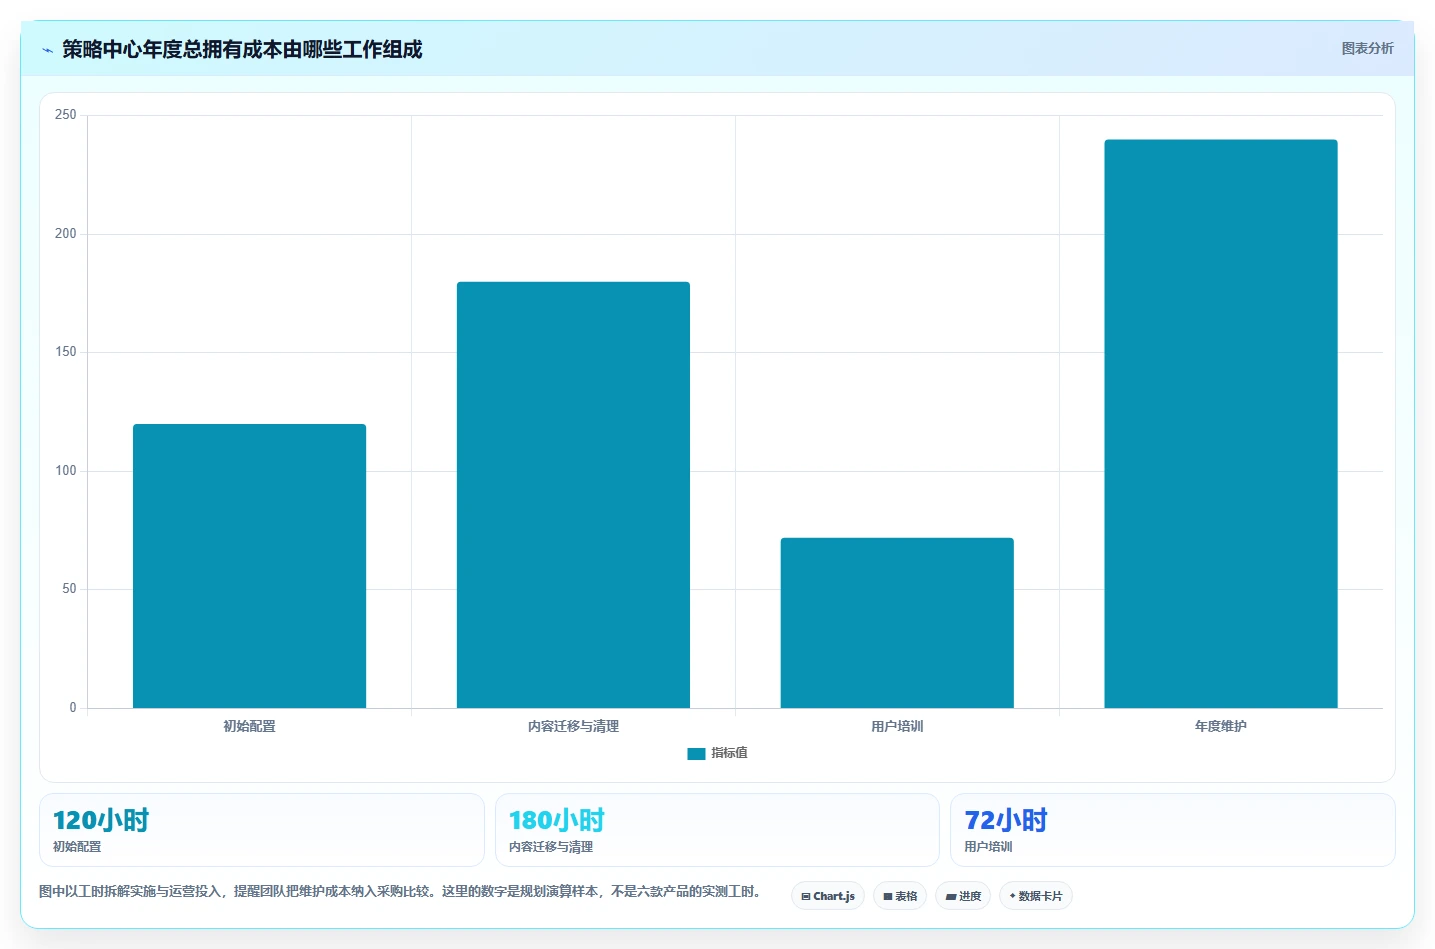This screenshot has height=949, width=1435.
Task: Open the 180小时 内容迁移与清理 data card
Action: click(x=717, y=830)
